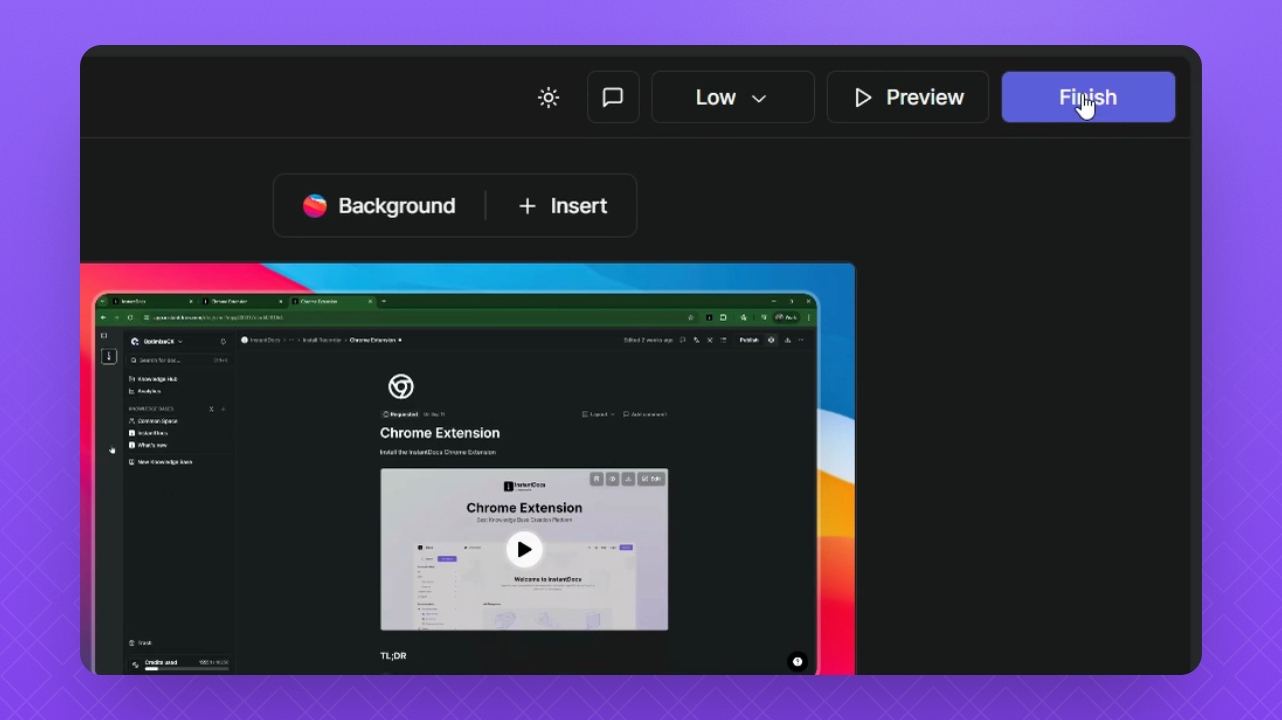Click the eye icon on video thumbnail
The width and height of the screenshot is (1282, 720).
(612, 479)
